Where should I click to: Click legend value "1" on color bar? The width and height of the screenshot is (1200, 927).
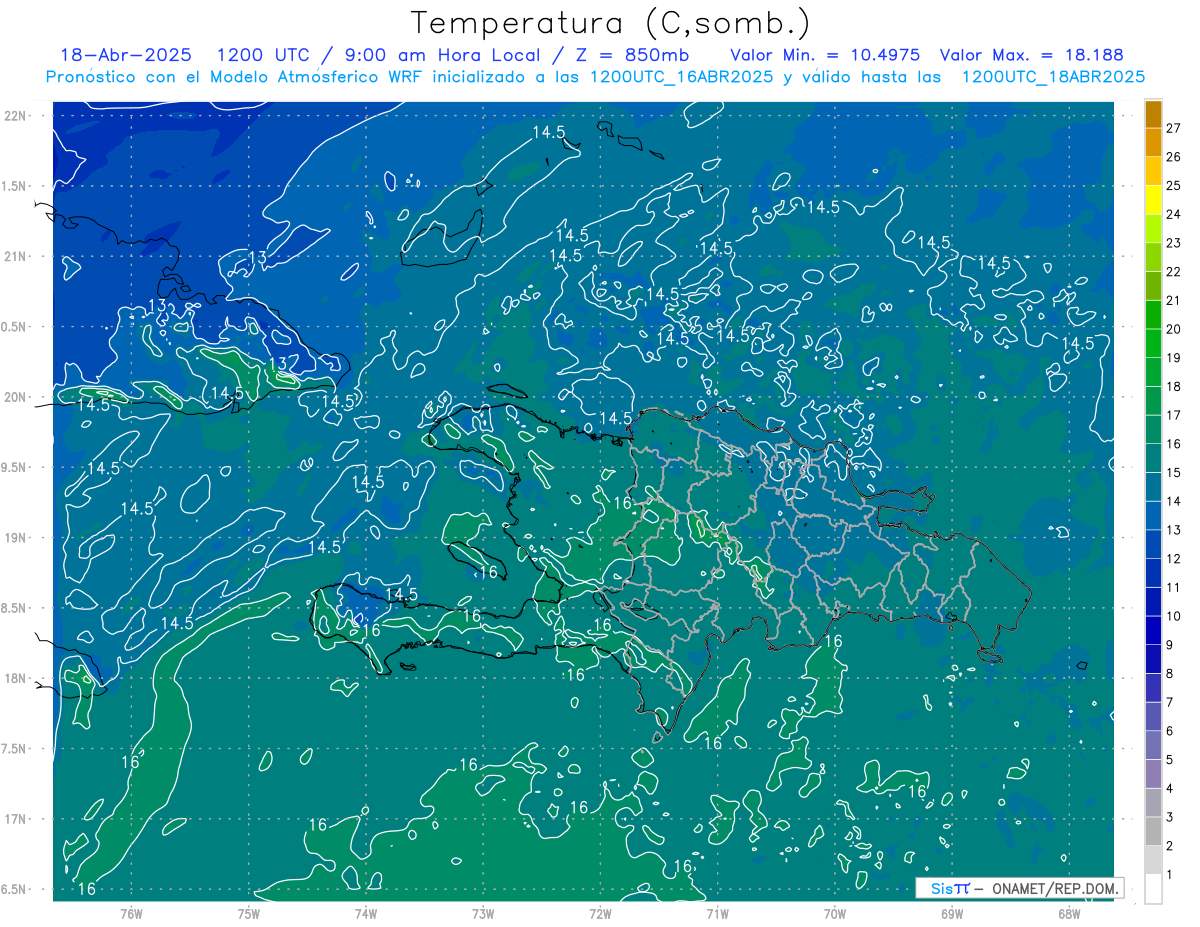[1170, 875]
